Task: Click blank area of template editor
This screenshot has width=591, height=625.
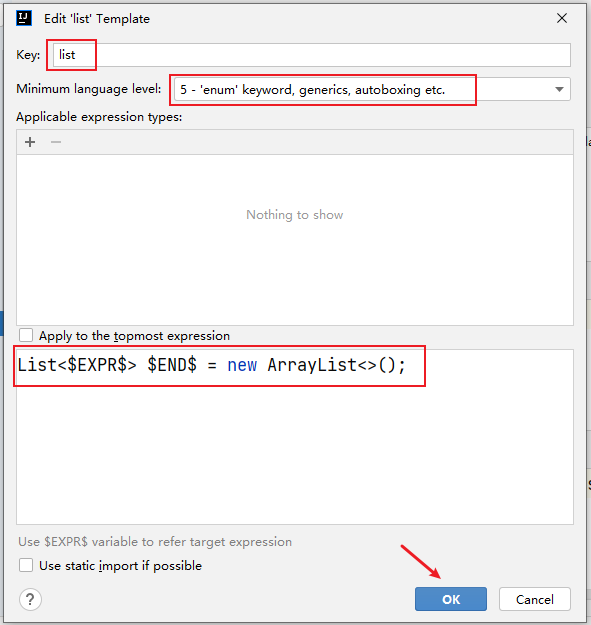Action: [295, 454]
